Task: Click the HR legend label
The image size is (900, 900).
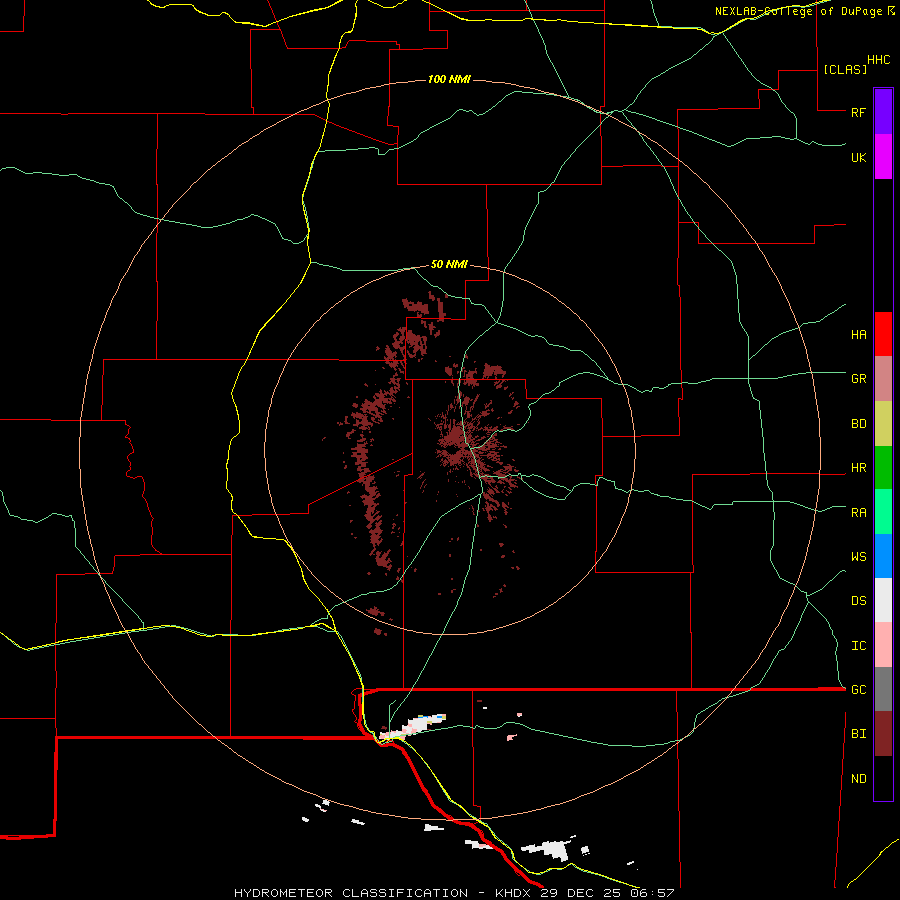Action: pos(858,468)
